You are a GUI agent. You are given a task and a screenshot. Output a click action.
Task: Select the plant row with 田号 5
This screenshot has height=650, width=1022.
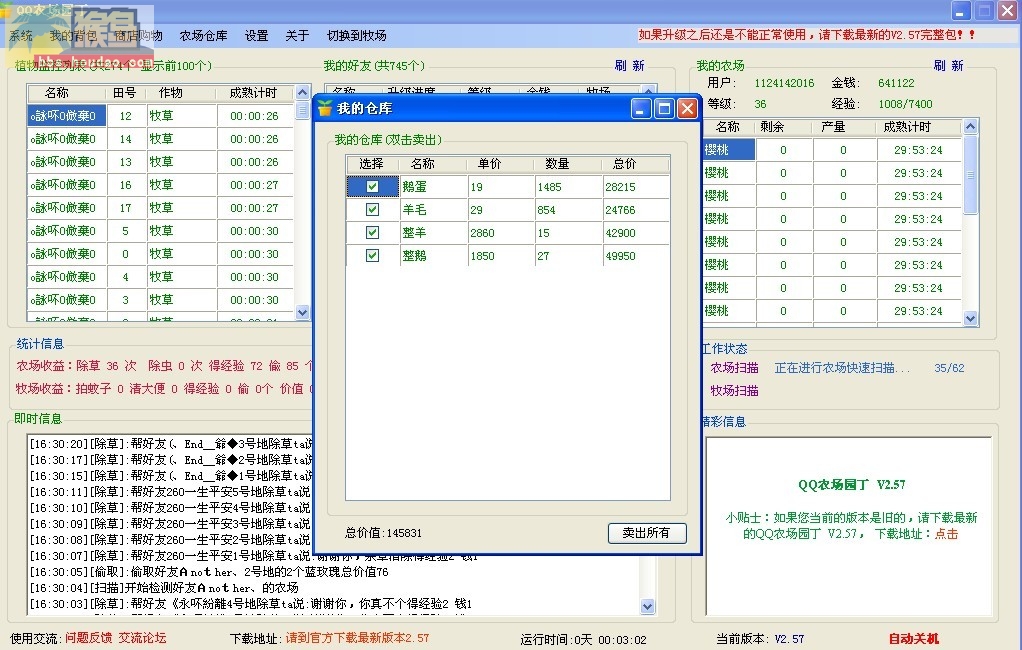click(x=160, y=231)
